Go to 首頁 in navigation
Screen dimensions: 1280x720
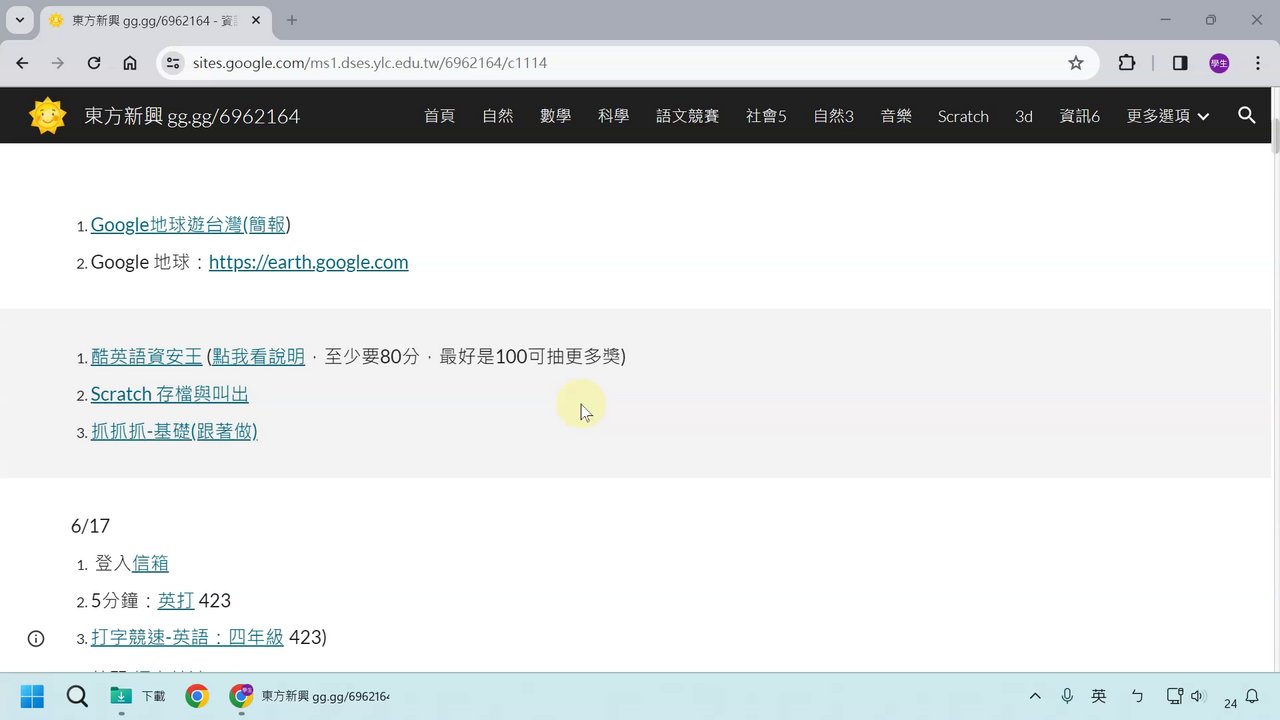(x=439, y=116)
